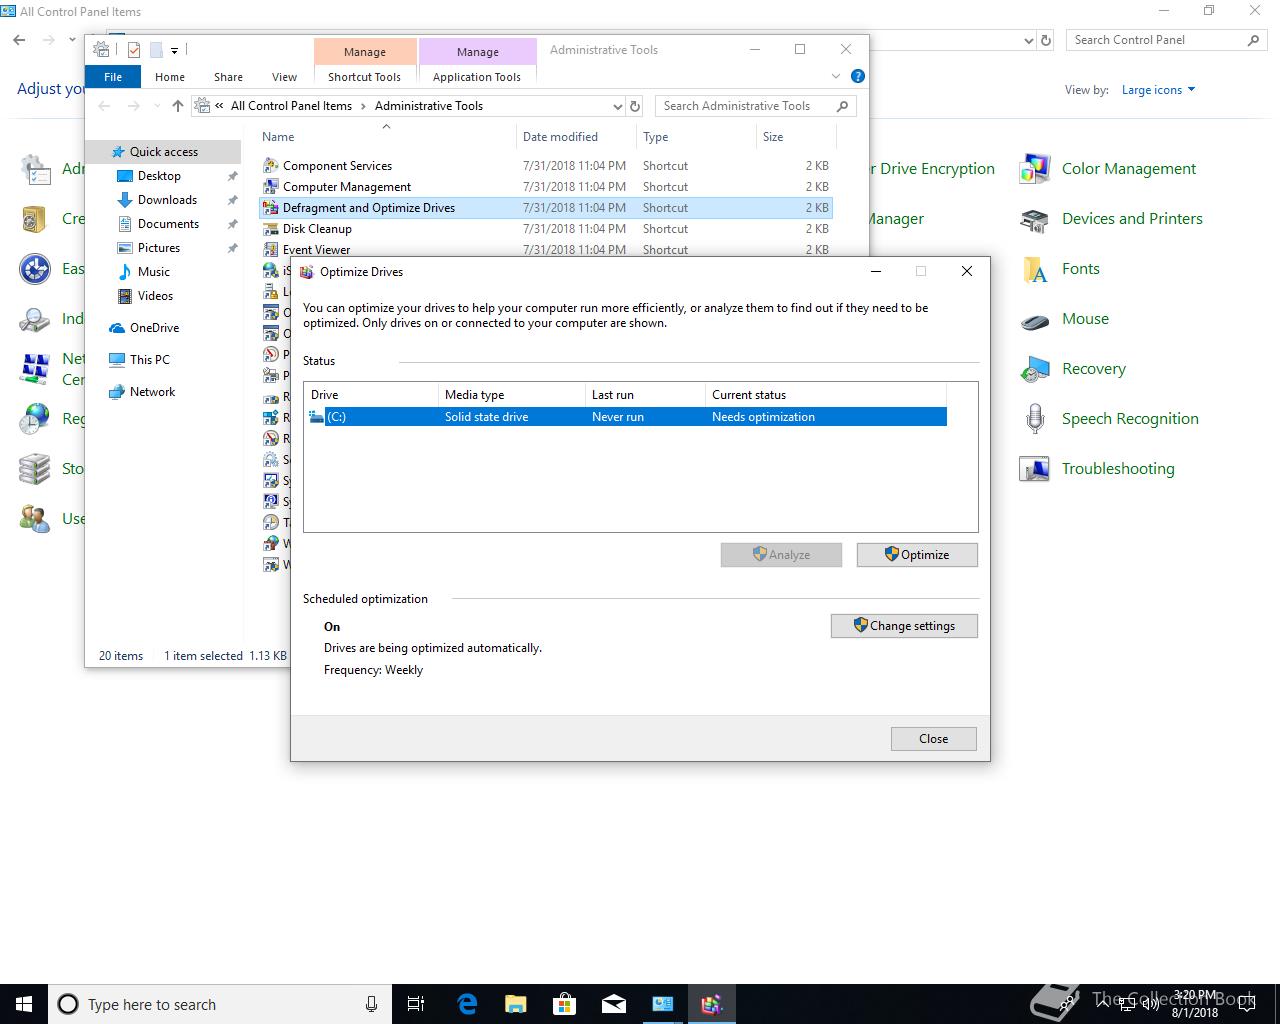Switch to the Home ribbon tab

[169, 77]
